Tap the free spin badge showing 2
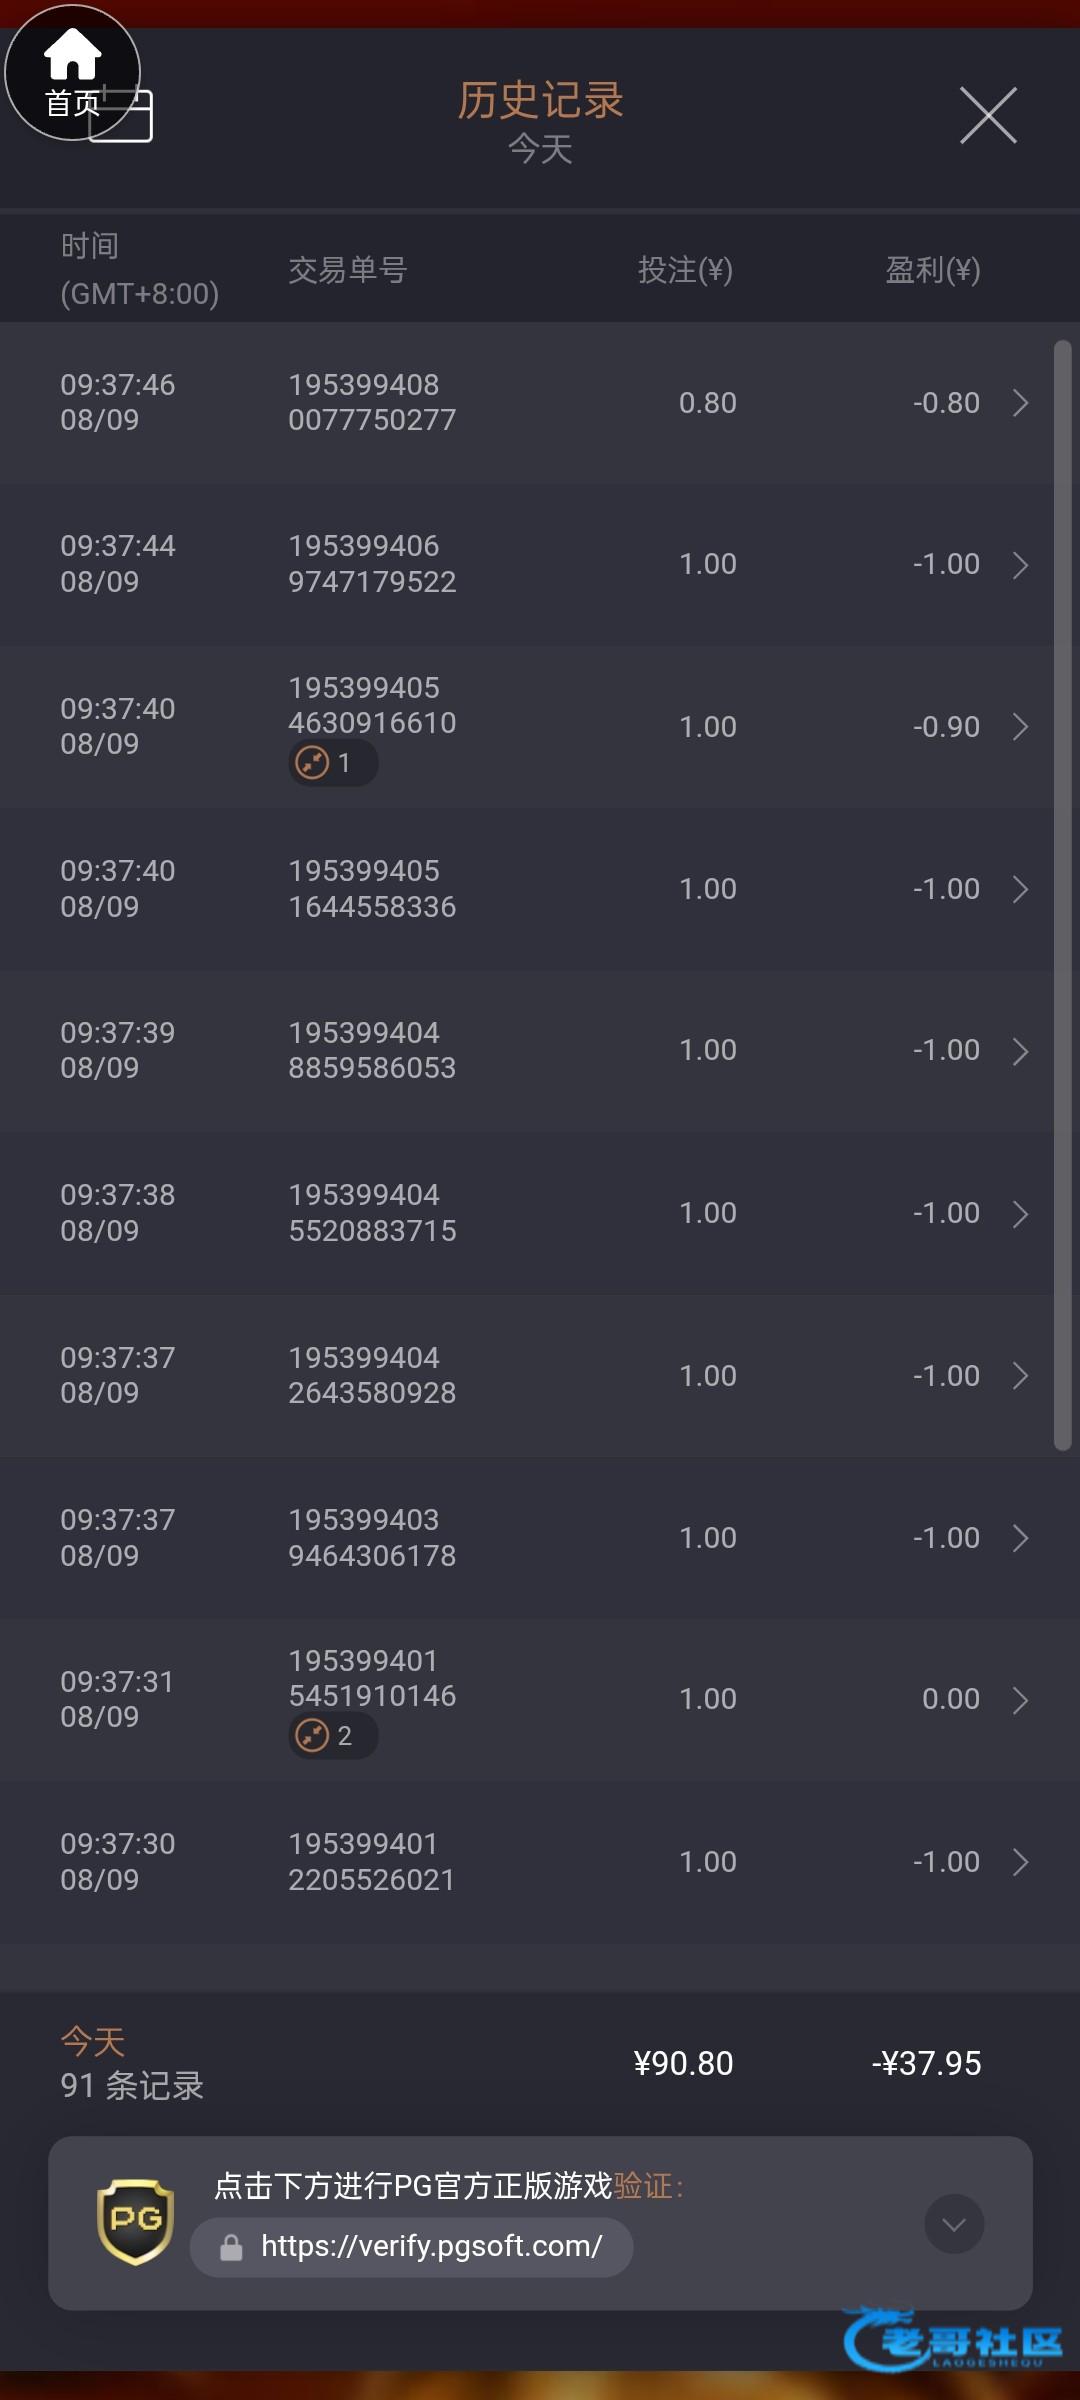The image size is (1080, 2400). click(333, 1736)
